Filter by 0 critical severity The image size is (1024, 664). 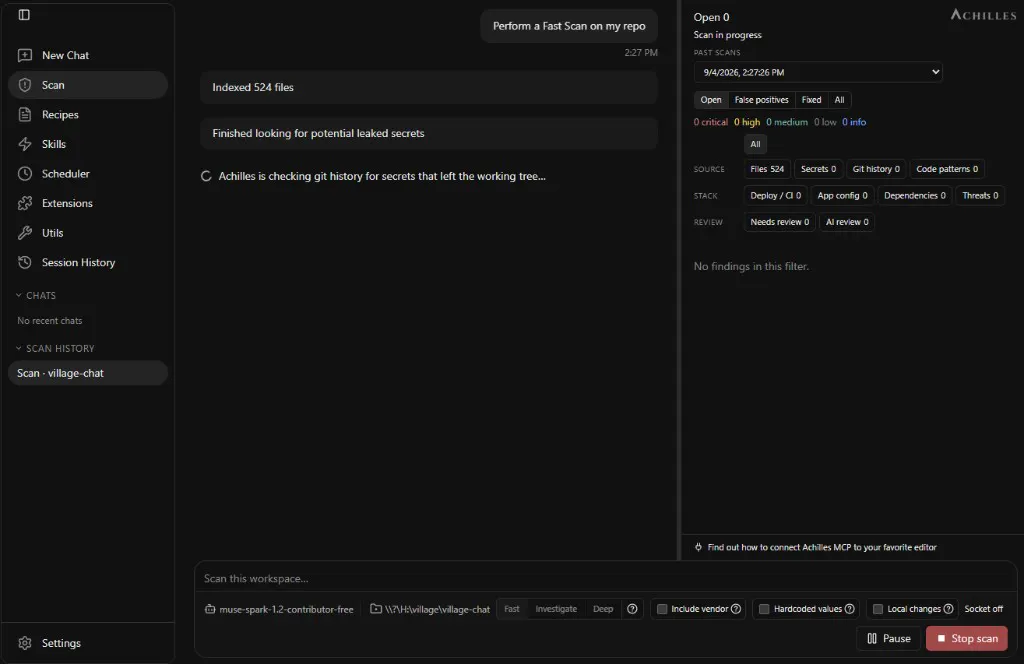pos(711,122)
